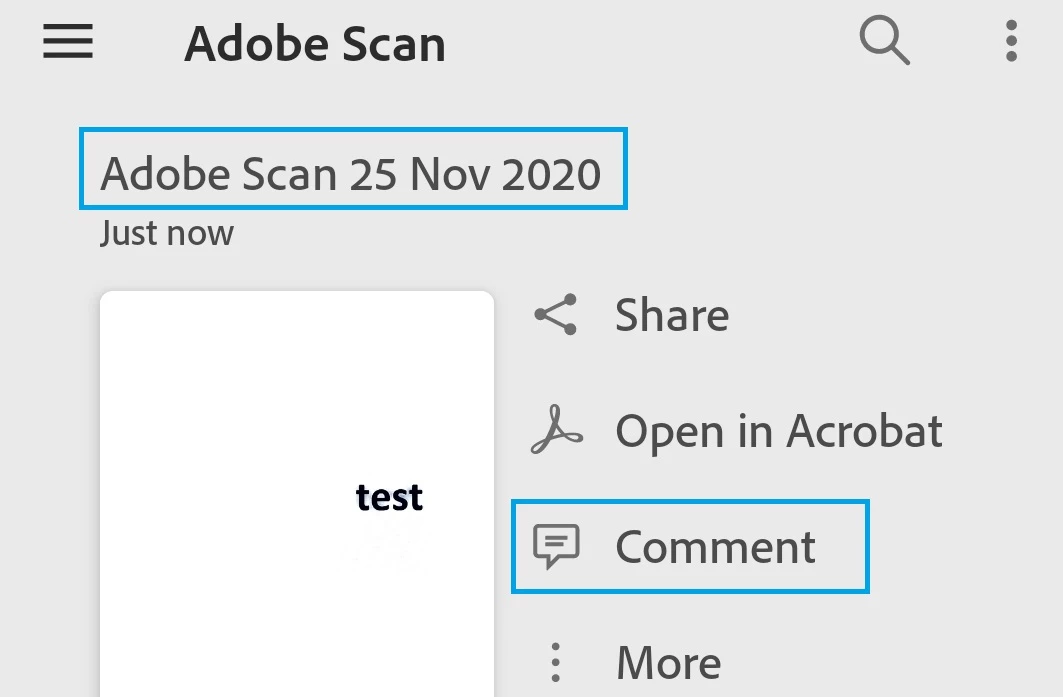Tap the Comment text label
This screenshot has height=697, width=1063.
[x=715, y=547]
